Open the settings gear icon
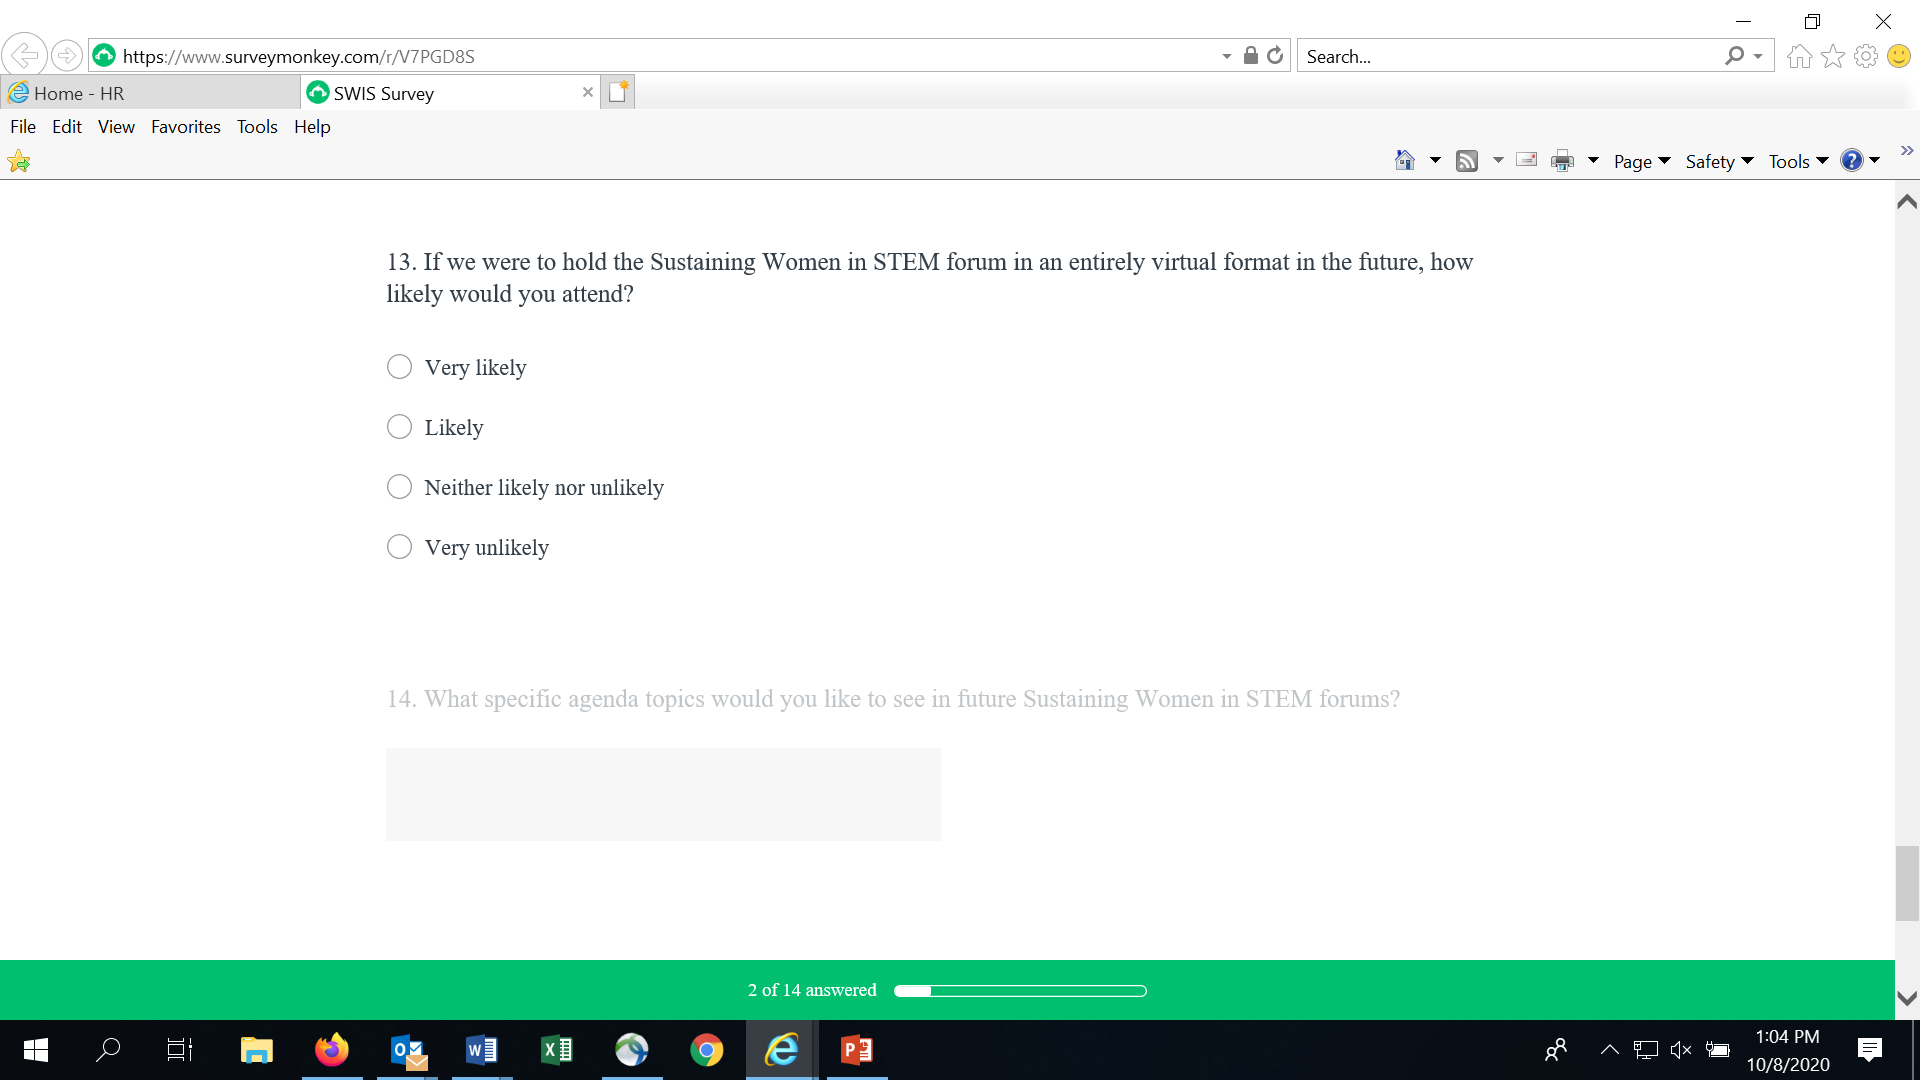Viewport: 1920px width, 1080px height. click(1866, 57)
